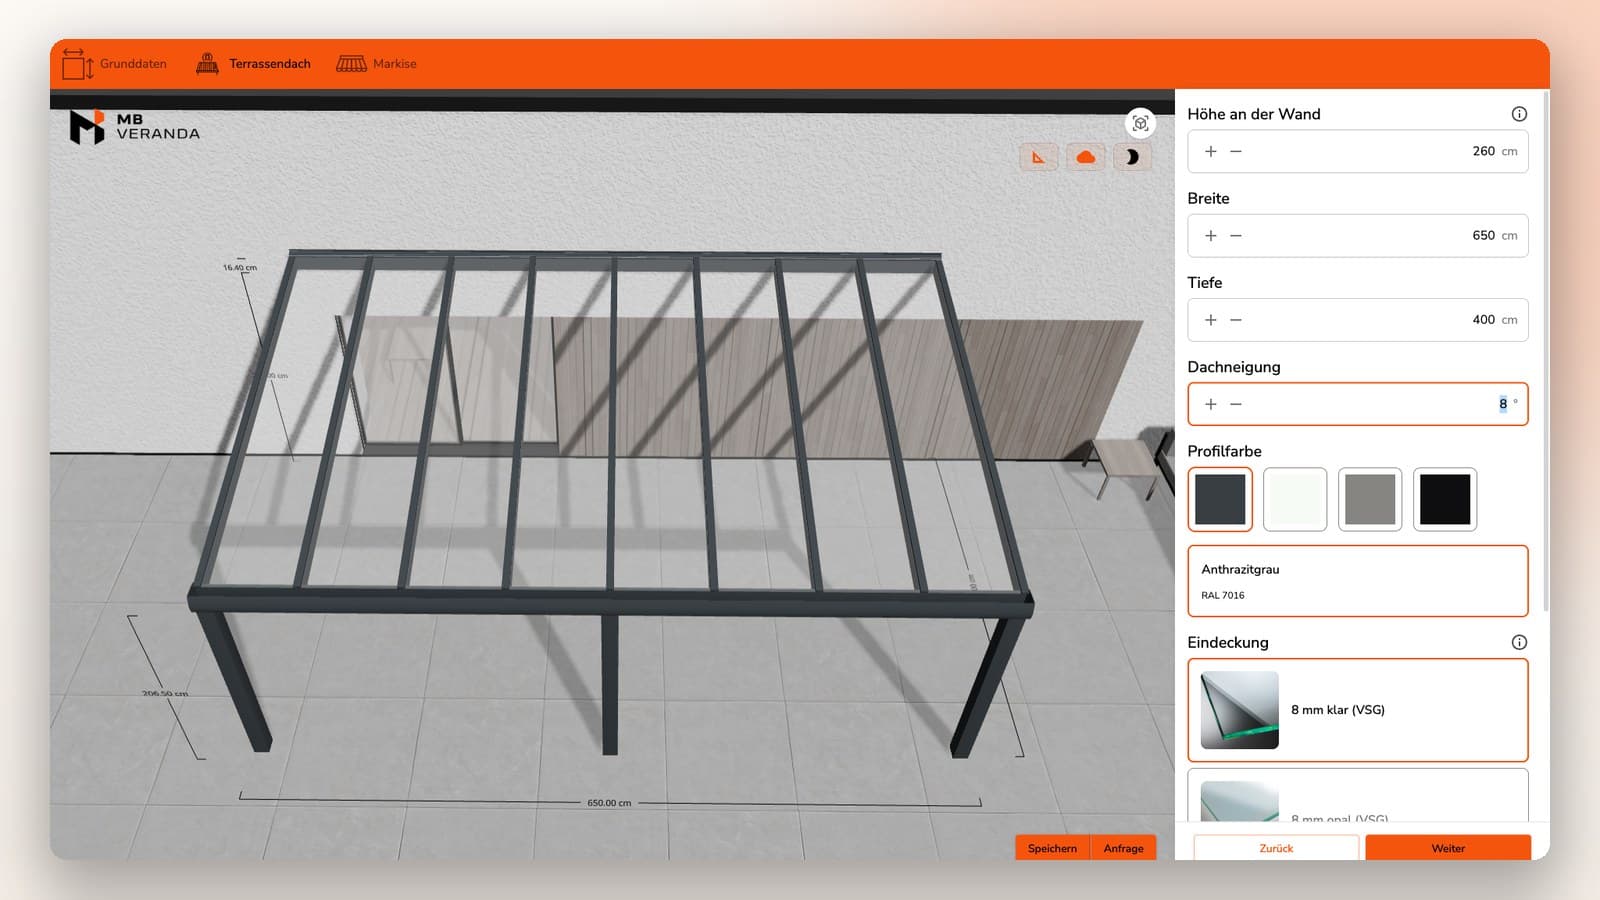Select the white profile color swatch
The width and height of the screenshot is (1600, 900).
point(1295,499)
